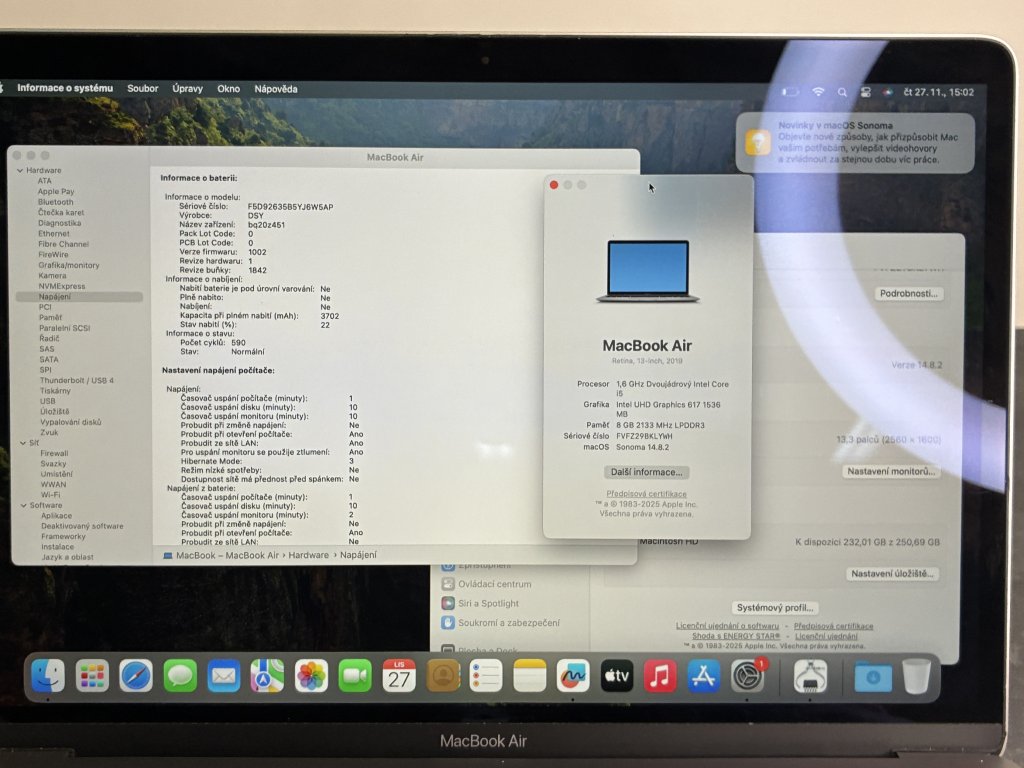Open the Freeform app in dock
1024x768 pixels.
(x=573, y=676)
